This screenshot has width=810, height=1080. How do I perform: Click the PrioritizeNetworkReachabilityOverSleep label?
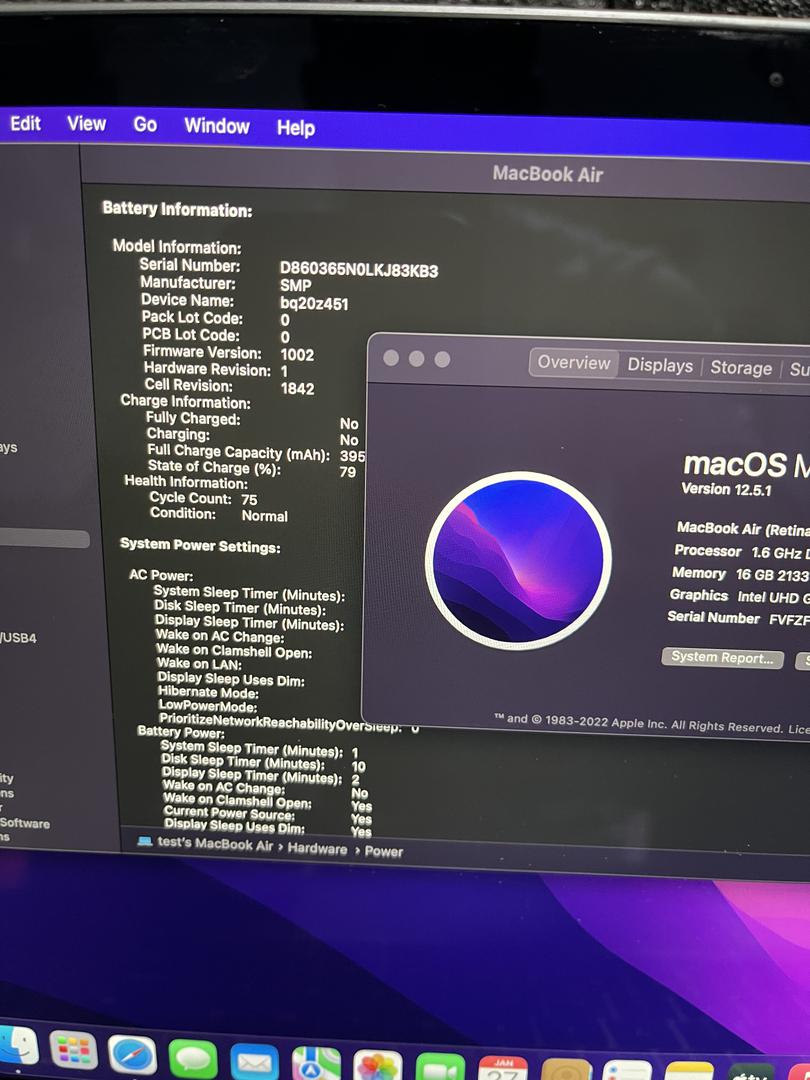point(280,723)
